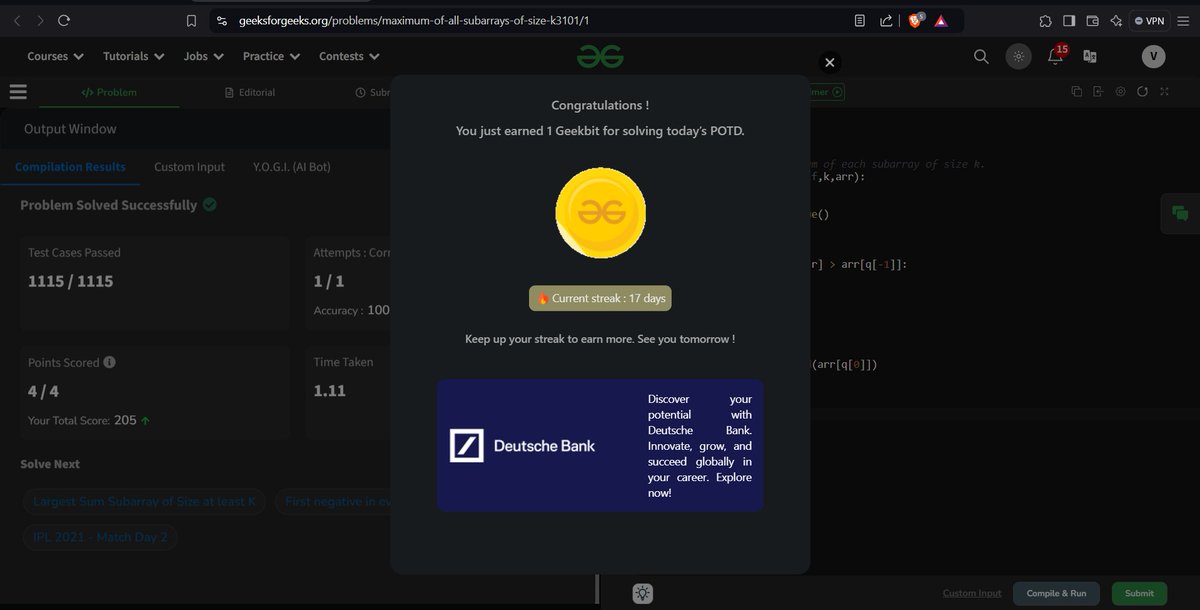
Task: Open the left hamburger sidebar menu
Action: (18, 92)
